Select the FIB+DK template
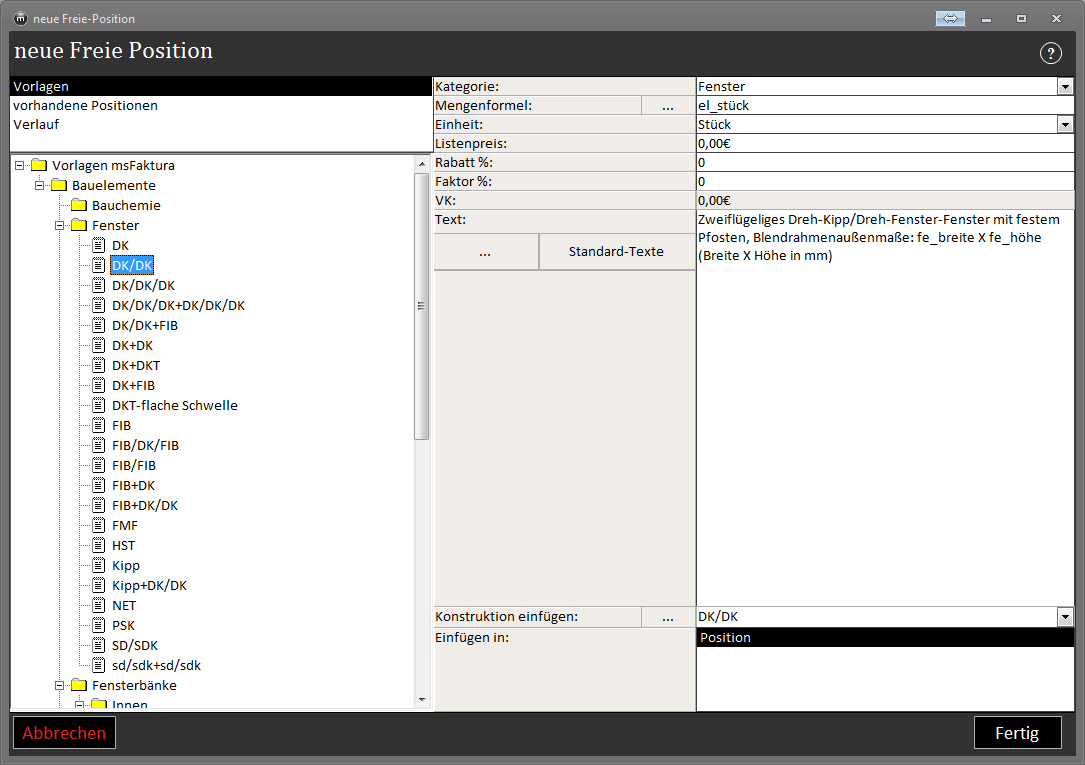Image resolution: width=1085 pixels, height=765 pixels. [x=134, y=486]
